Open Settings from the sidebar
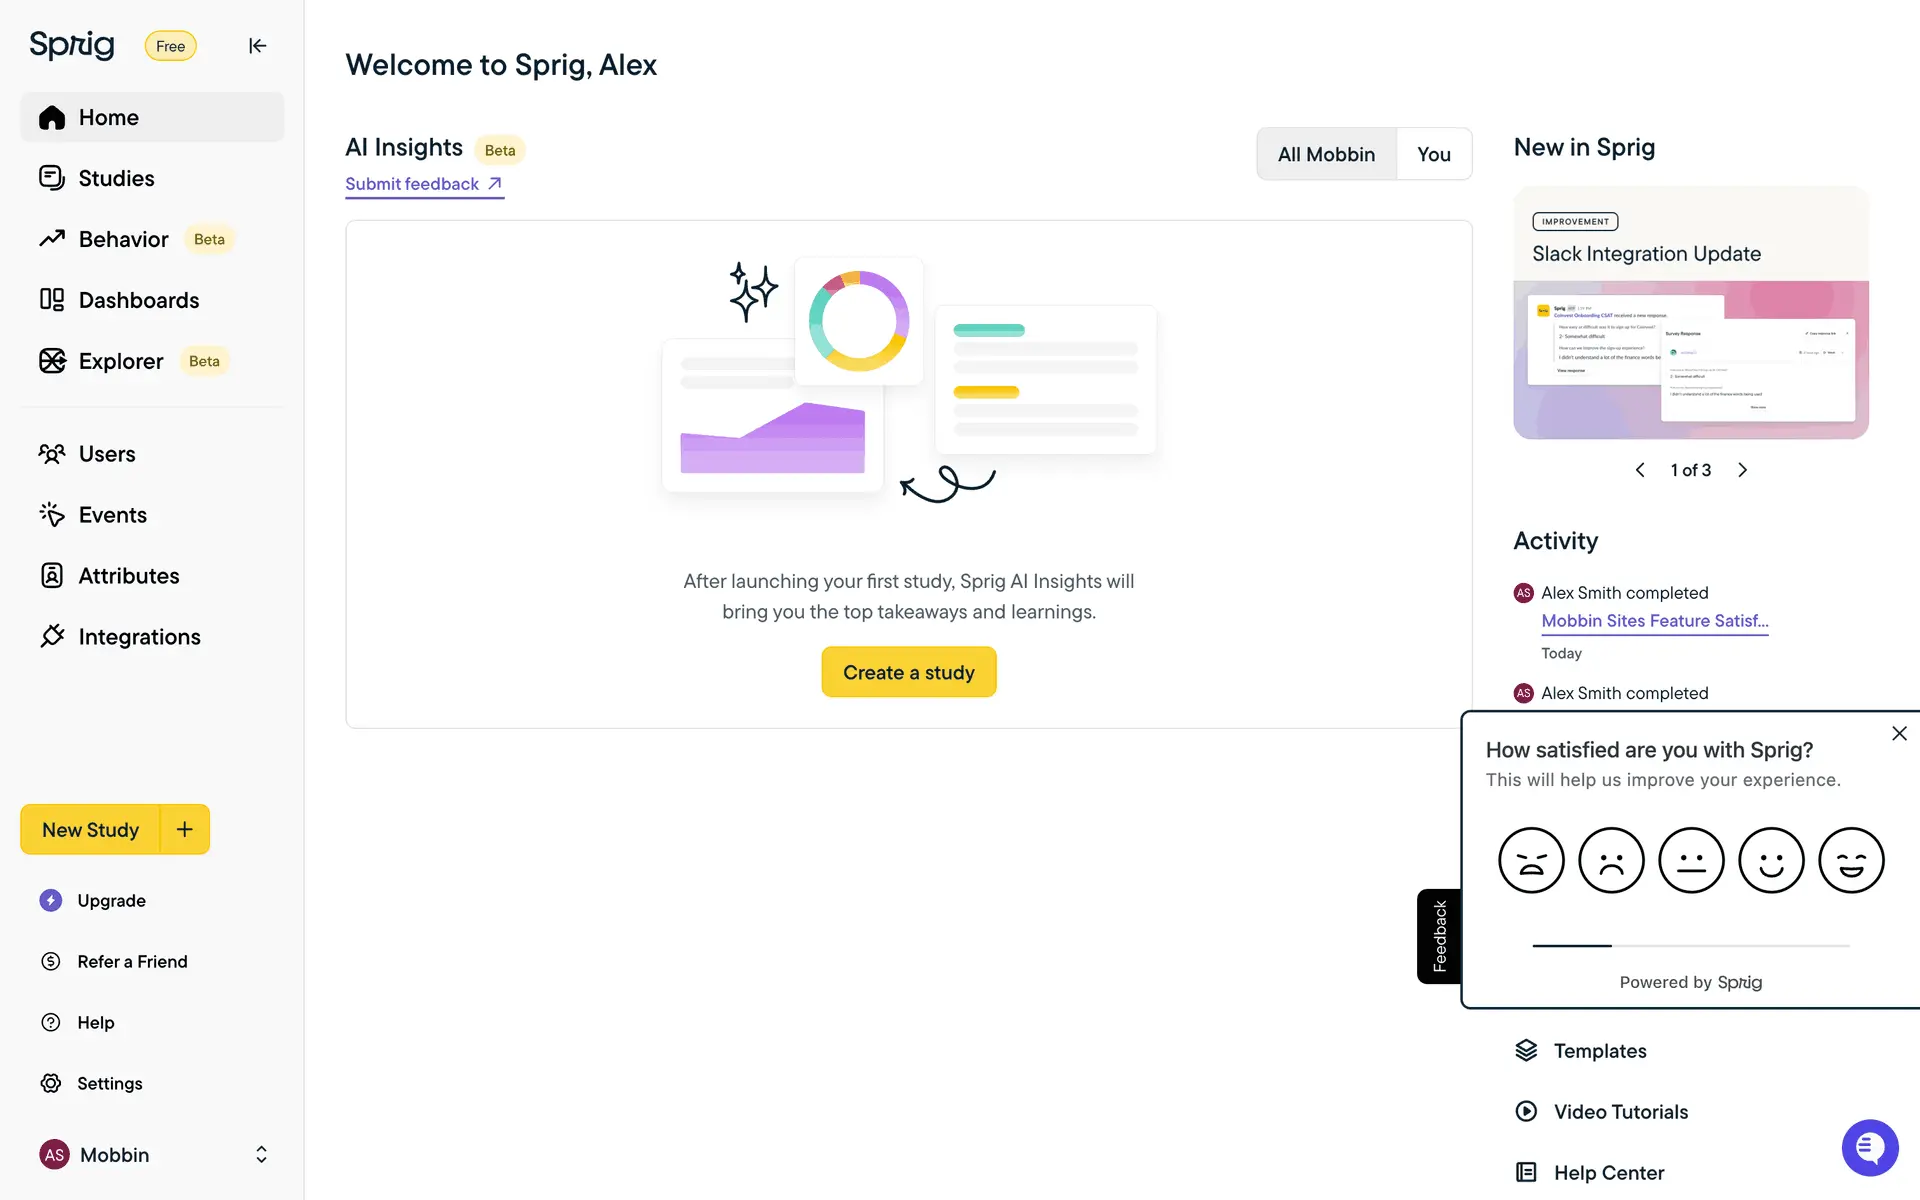 click(109, 1084)
